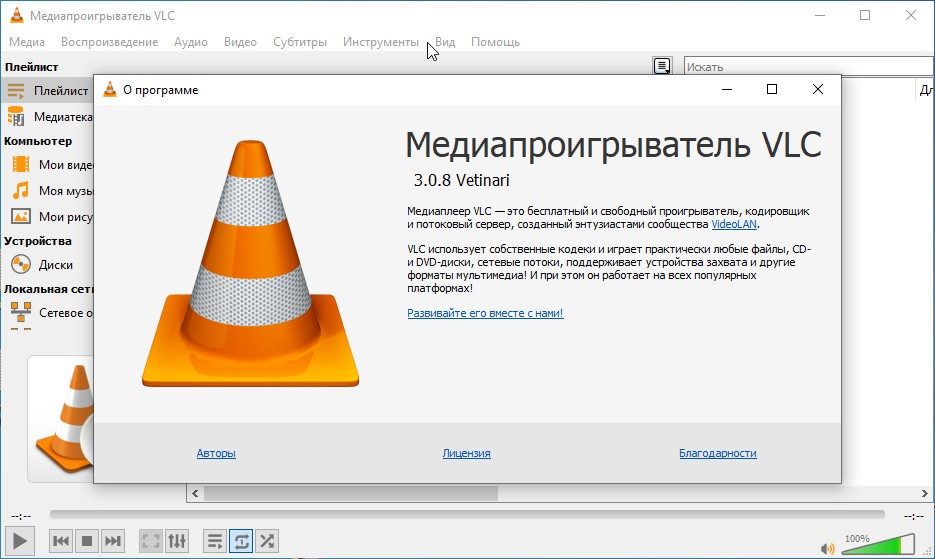This screenshot has width=935, height=559.
Task: Click the Устройства section header
Action: point(38,241)
